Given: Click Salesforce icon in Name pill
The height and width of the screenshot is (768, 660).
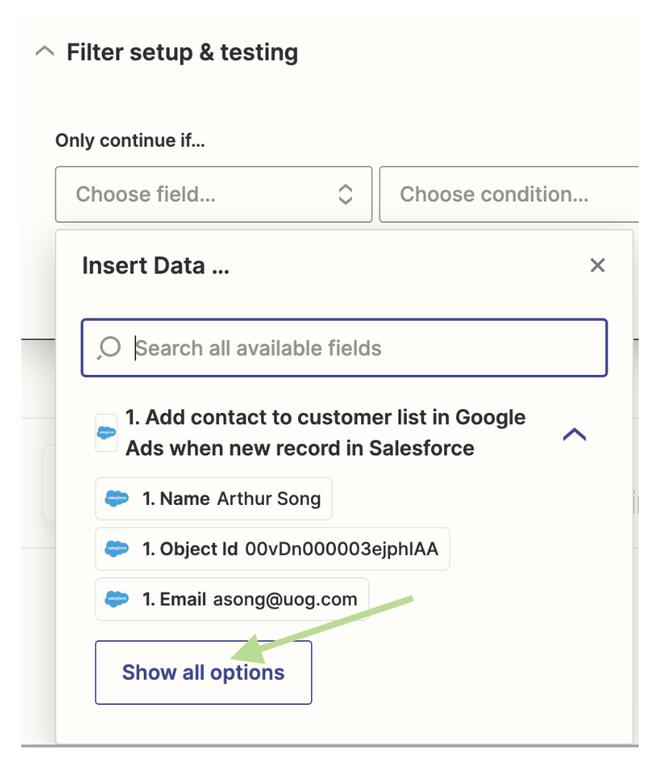Looking at the screenshot, I should coord(117,499).
